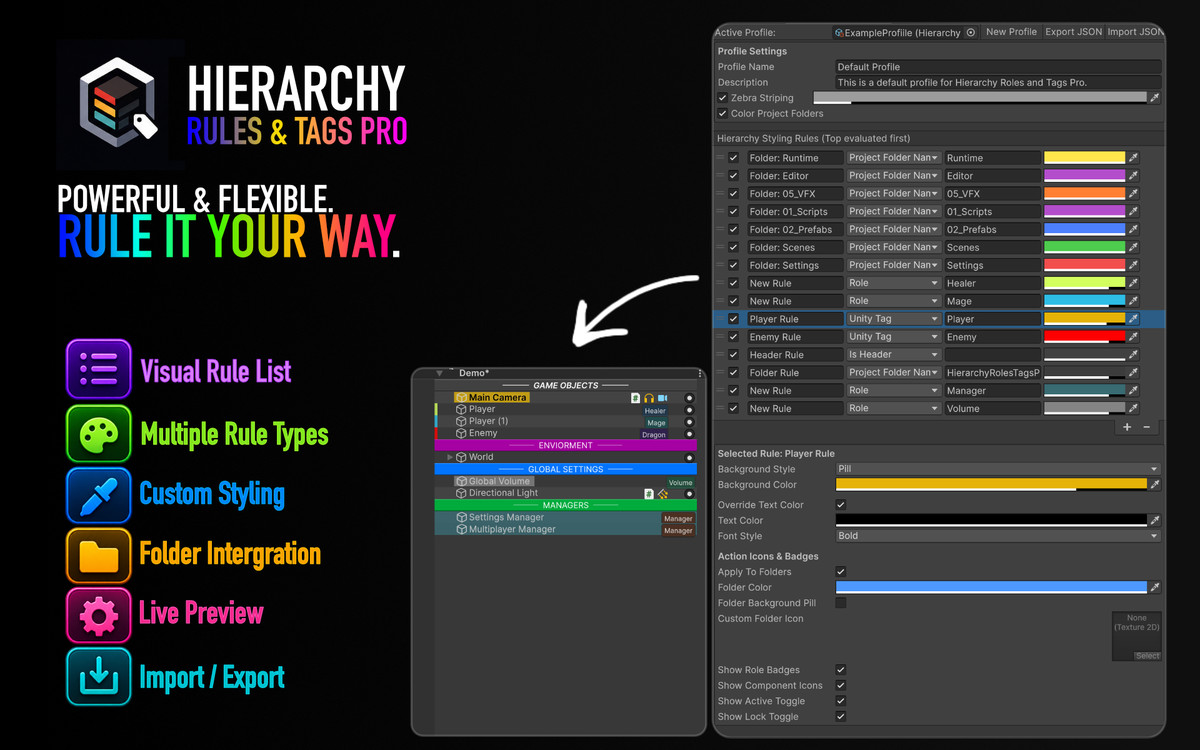Disable the Enemy Rule checkbox
The height and width of the screenshot is (750, 1200).
coord(733,337)
